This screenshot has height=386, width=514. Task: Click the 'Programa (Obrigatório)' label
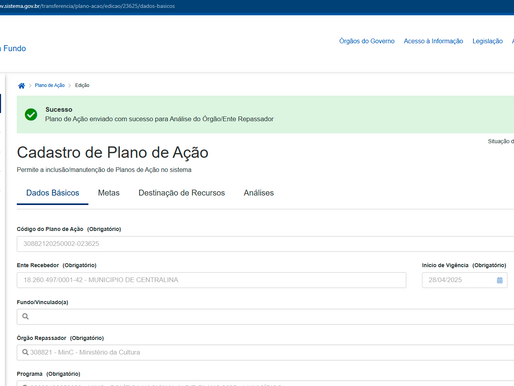click(x=48, y=374)
